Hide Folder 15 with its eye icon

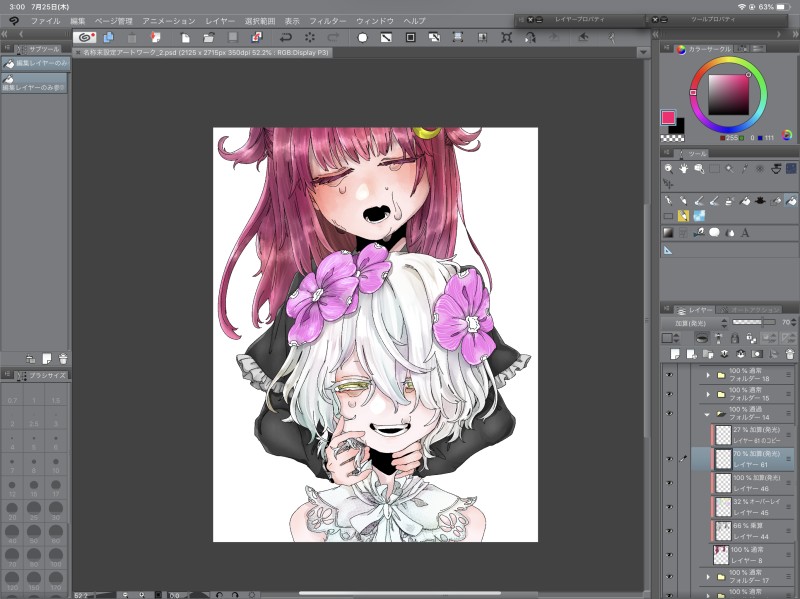point(670,394)
